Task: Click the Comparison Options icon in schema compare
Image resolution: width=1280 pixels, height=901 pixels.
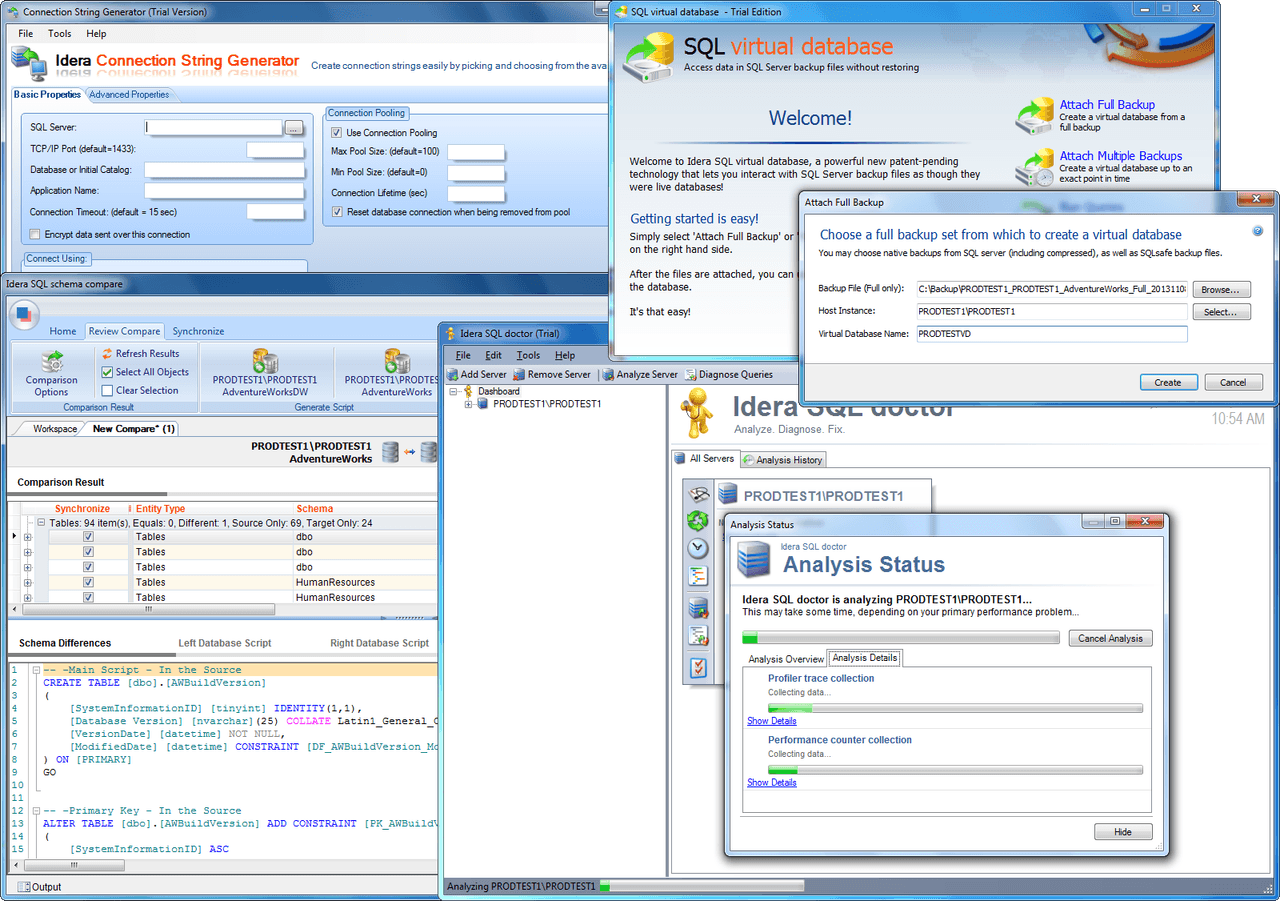Action: tap(52, 361)
